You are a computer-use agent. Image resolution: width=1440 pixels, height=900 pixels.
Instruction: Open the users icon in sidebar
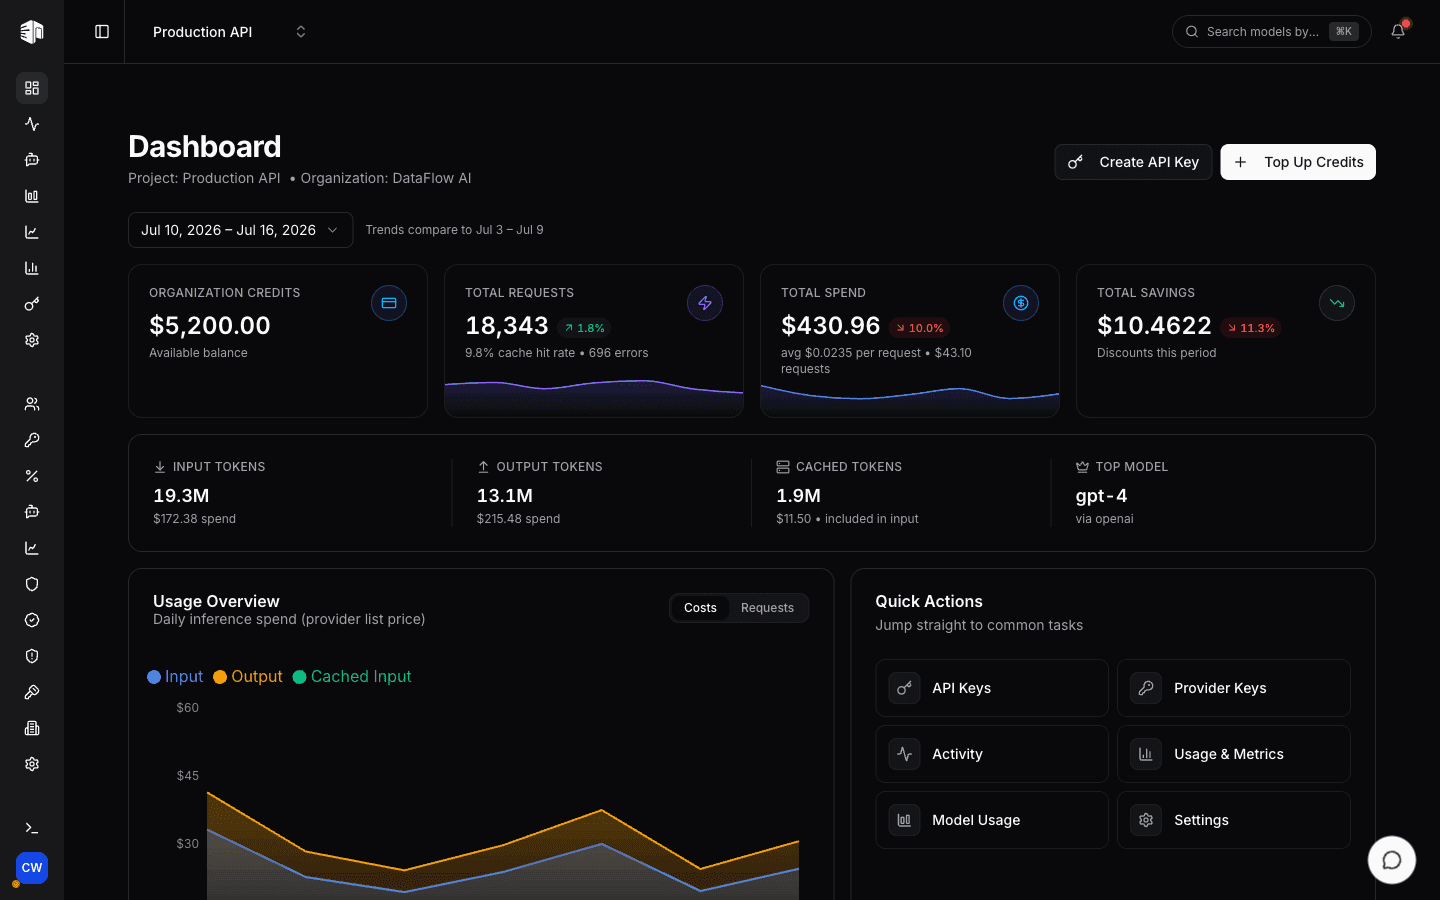(32, 404)
